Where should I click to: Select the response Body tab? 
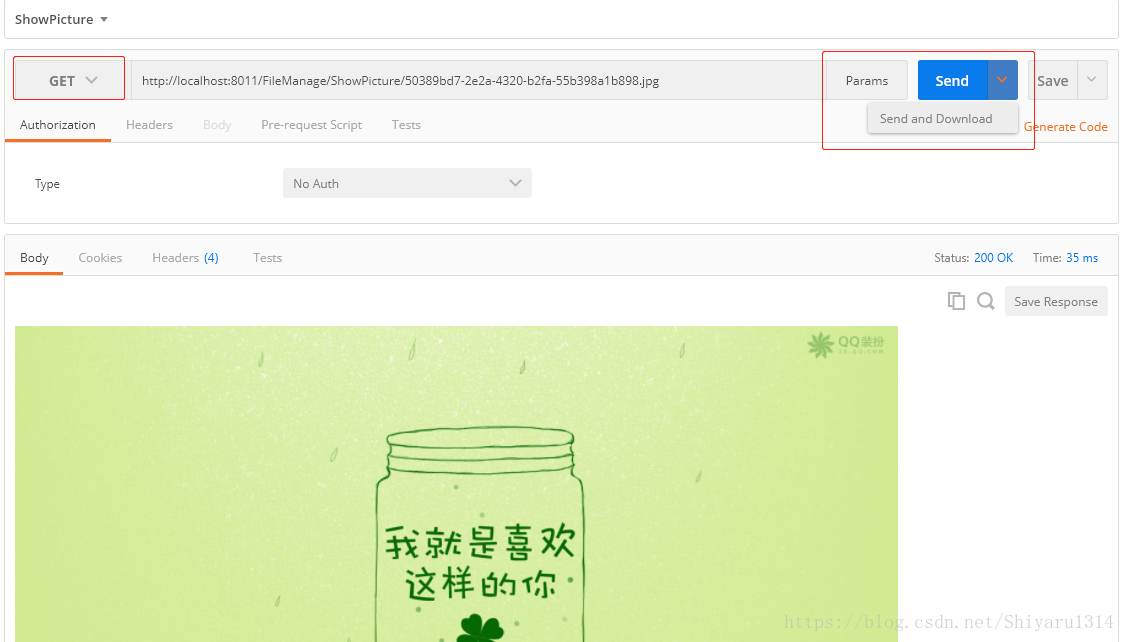click(34, 258)
